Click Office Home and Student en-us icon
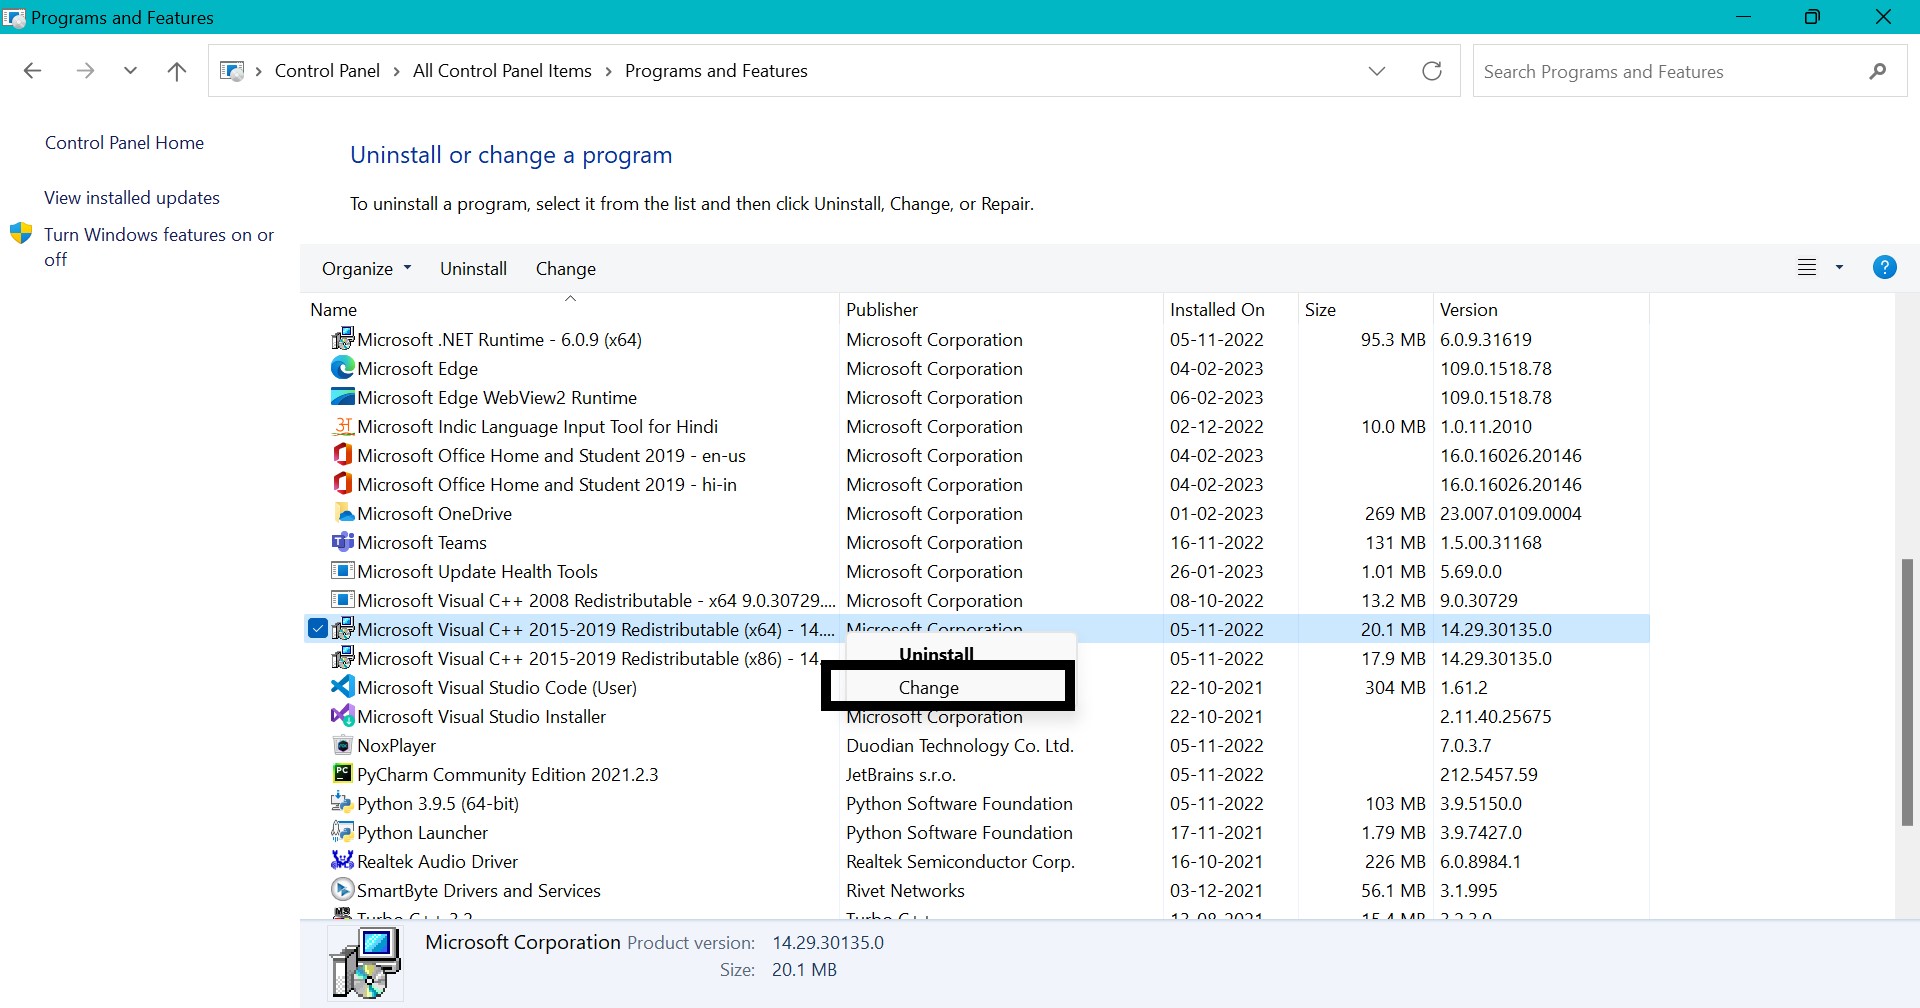 (342, 455)
